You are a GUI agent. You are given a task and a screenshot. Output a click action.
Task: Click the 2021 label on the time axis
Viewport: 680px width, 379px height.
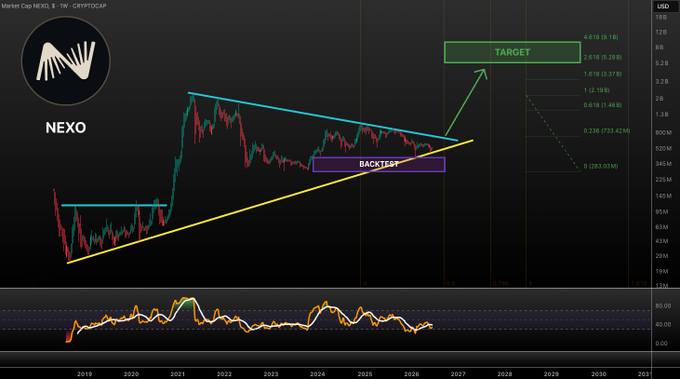click(178, 374)
